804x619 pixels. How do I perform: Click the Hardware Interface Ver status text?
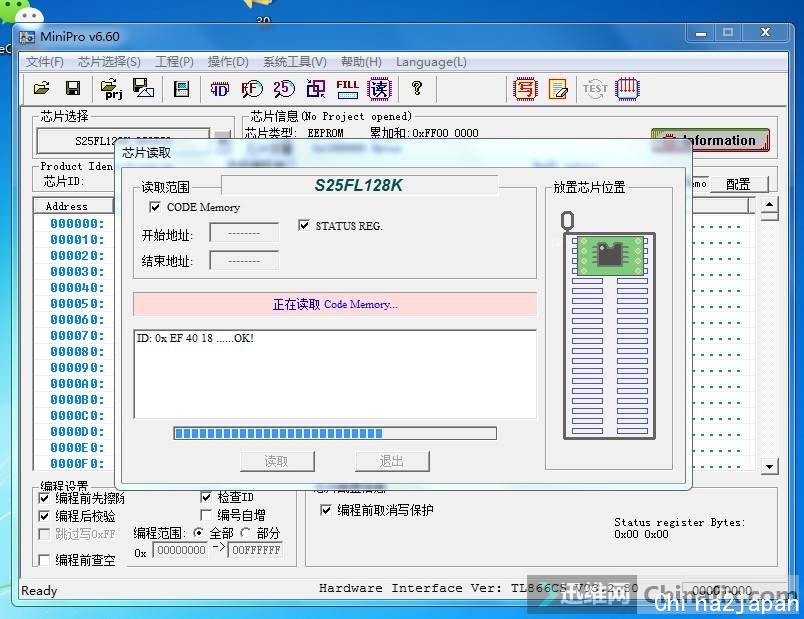(x=478, y=588)
